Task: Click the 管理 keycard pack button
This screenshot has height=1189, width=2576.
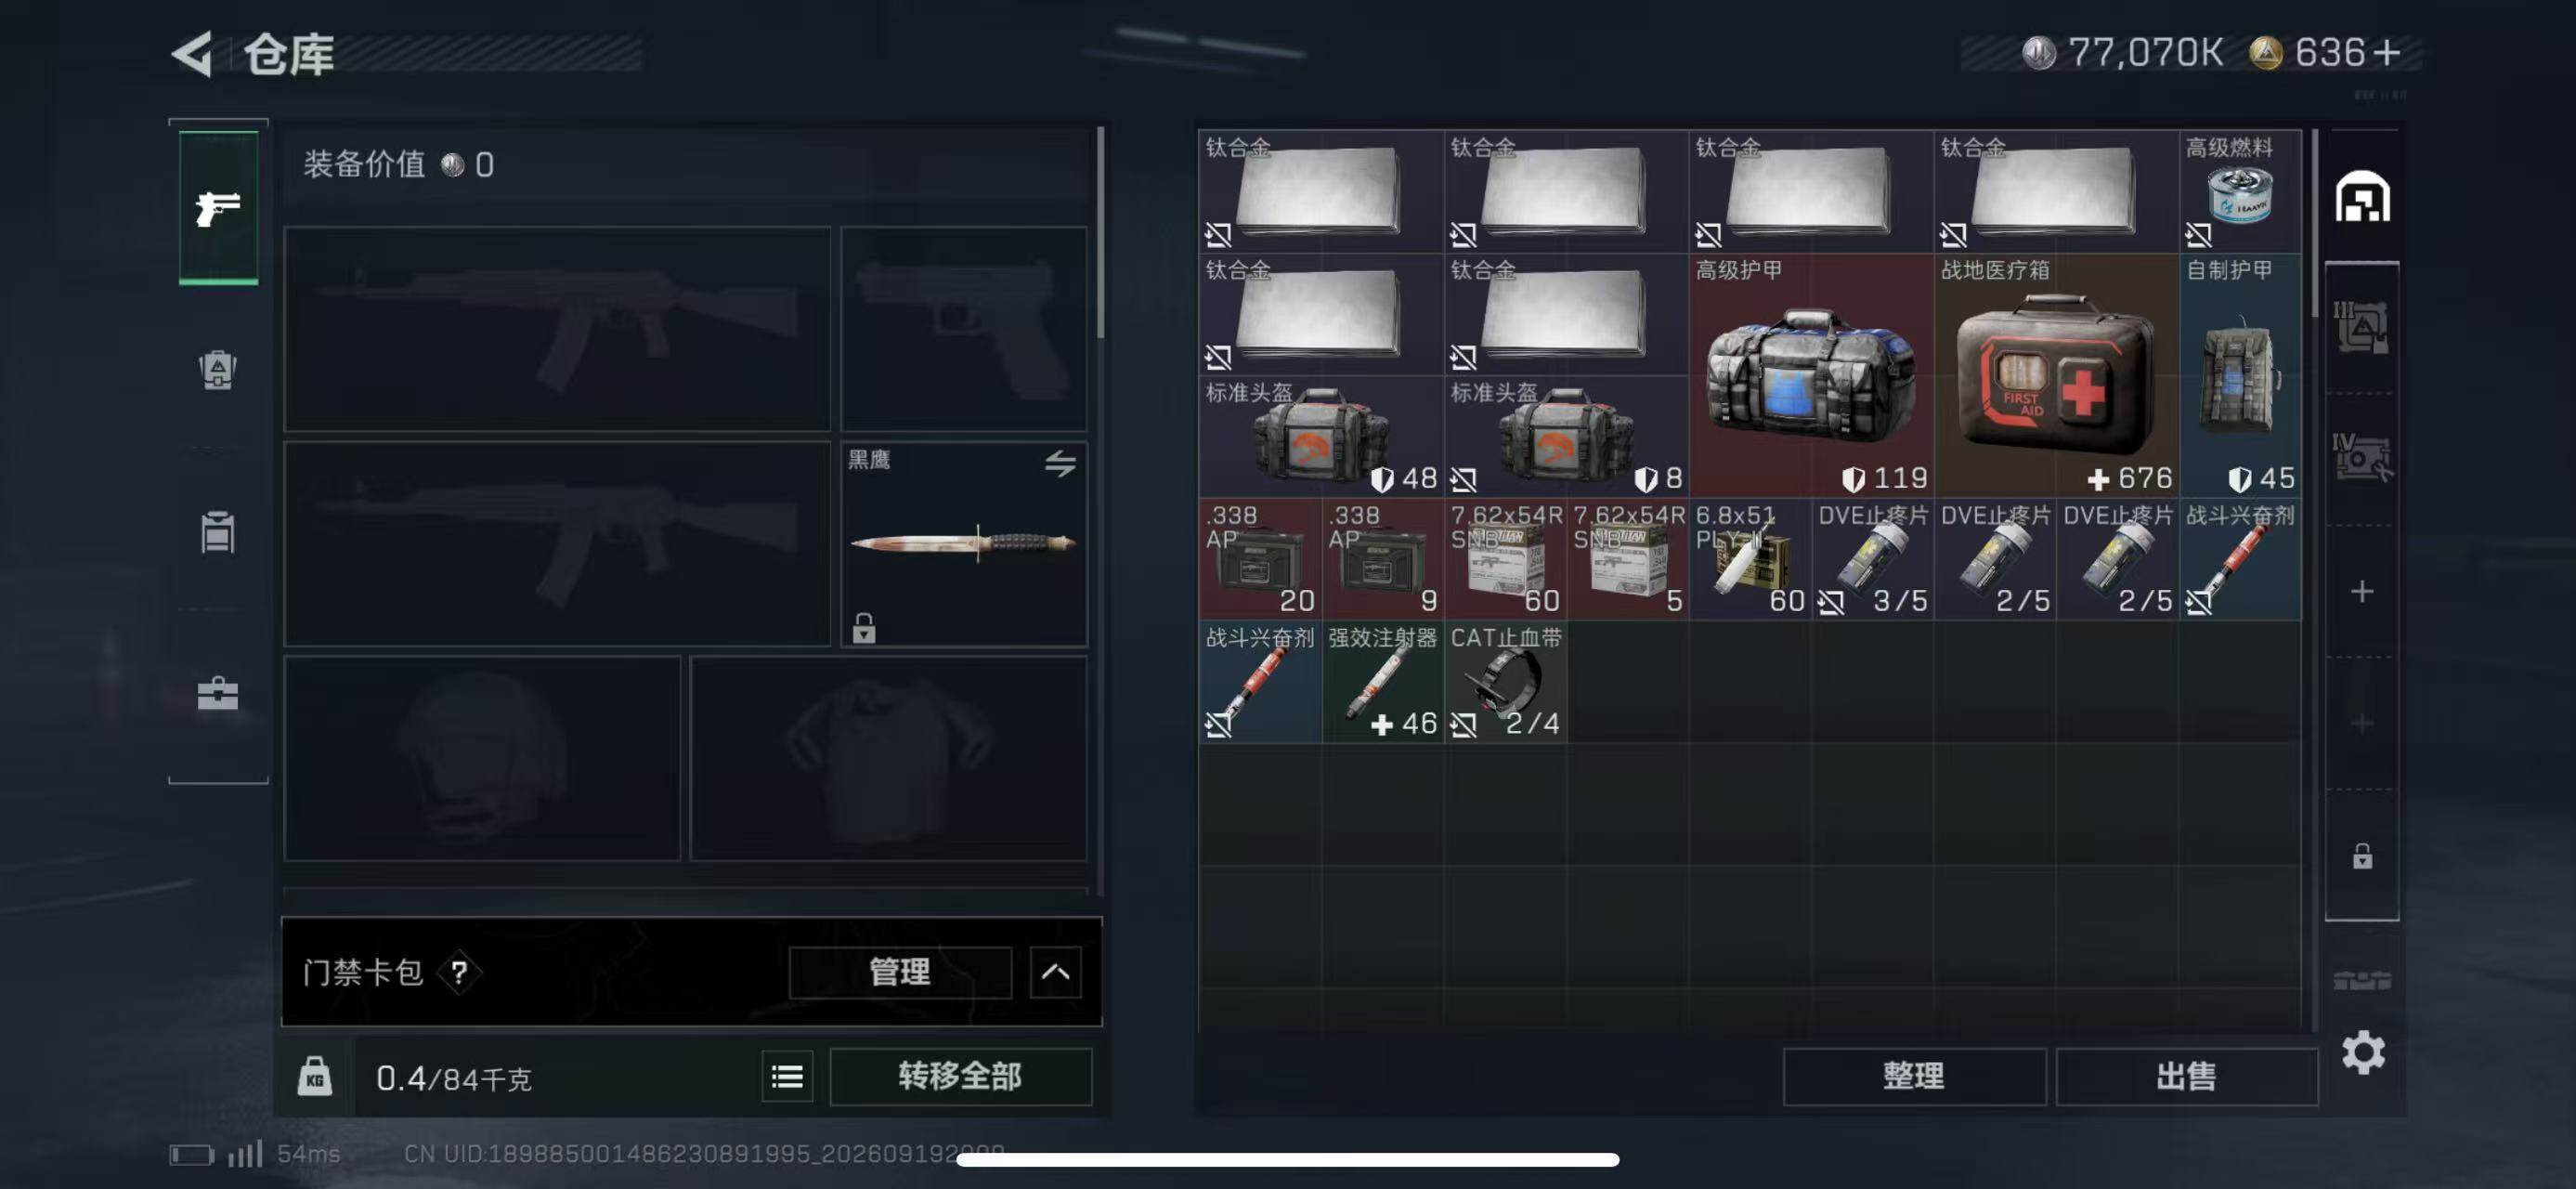Action: pos(899,972)
